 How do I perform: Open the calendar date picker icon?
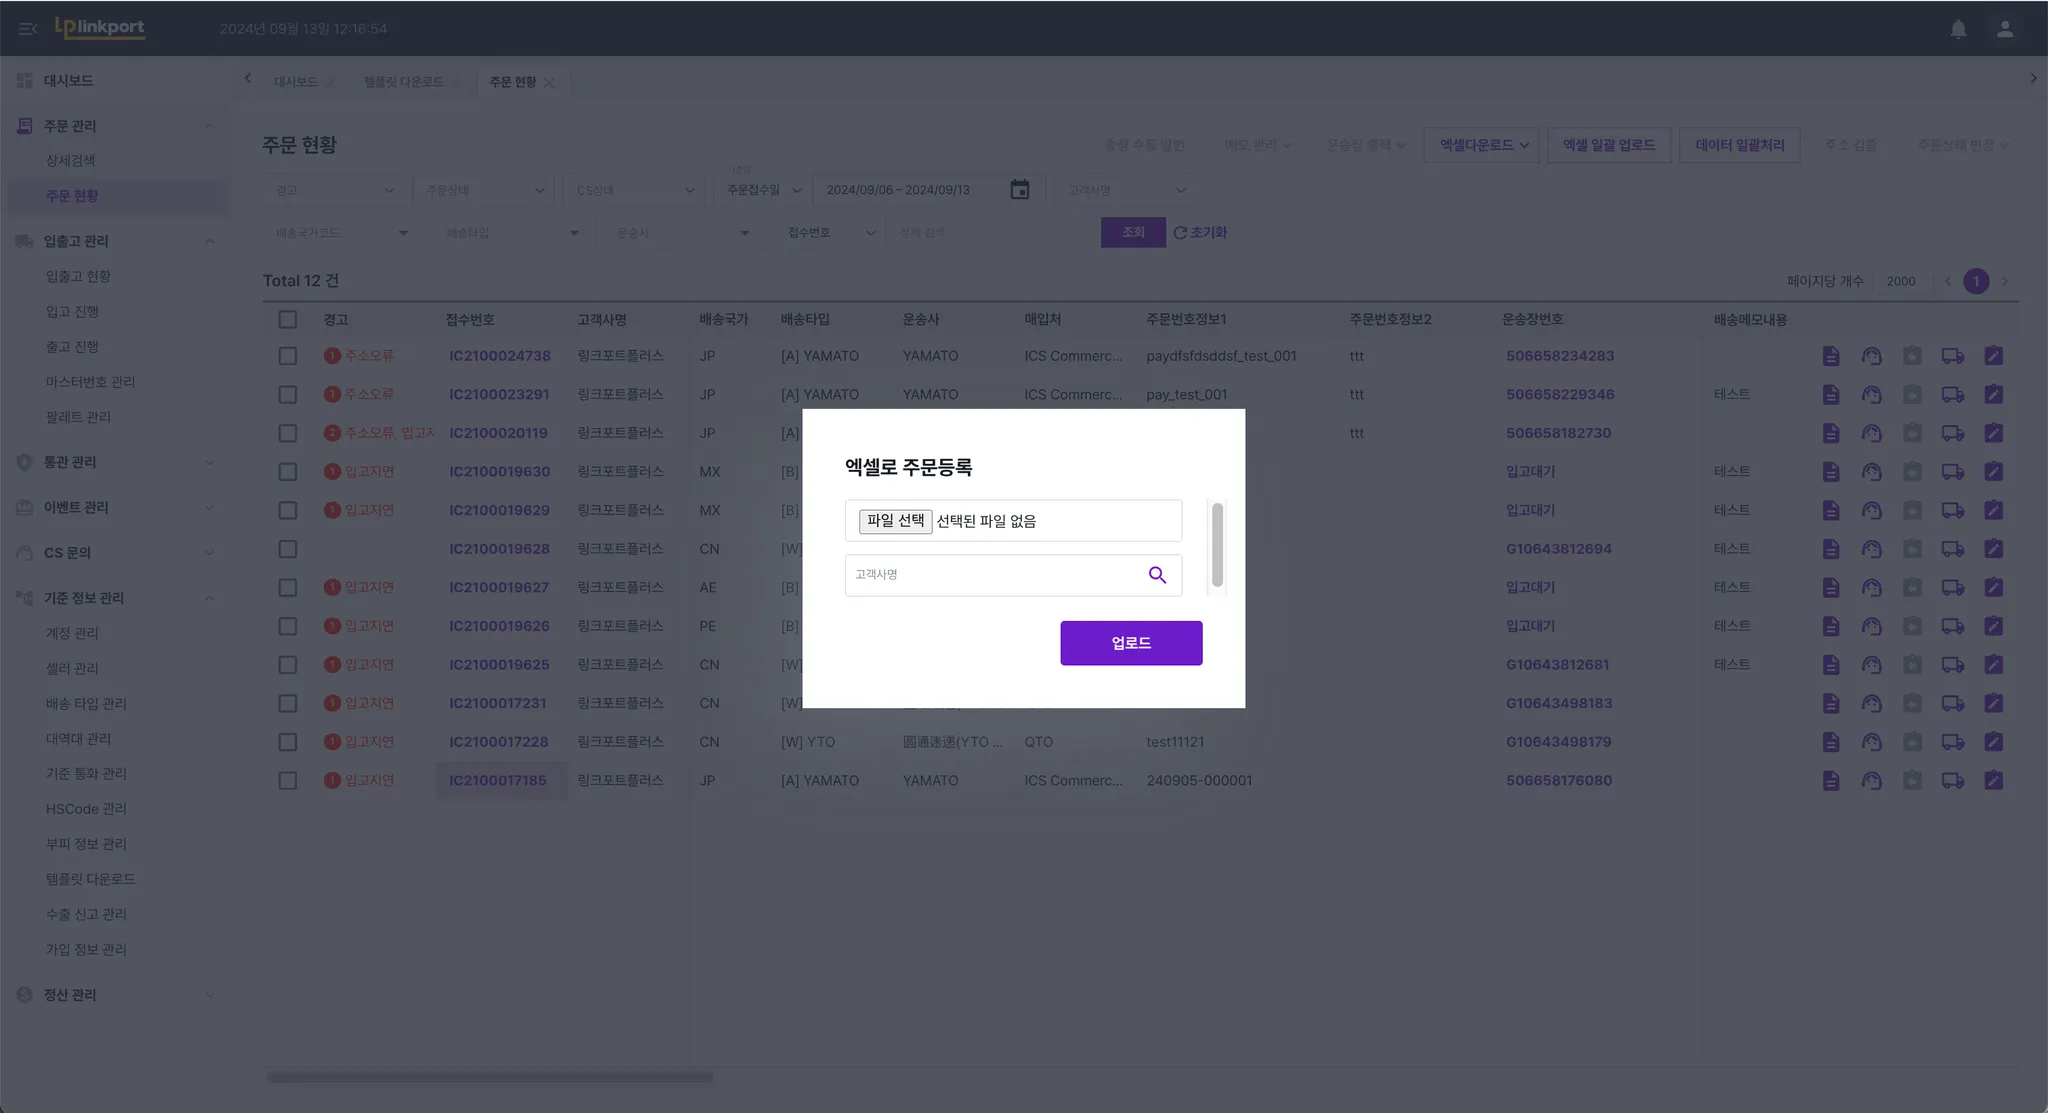(x=1019, y=190)
